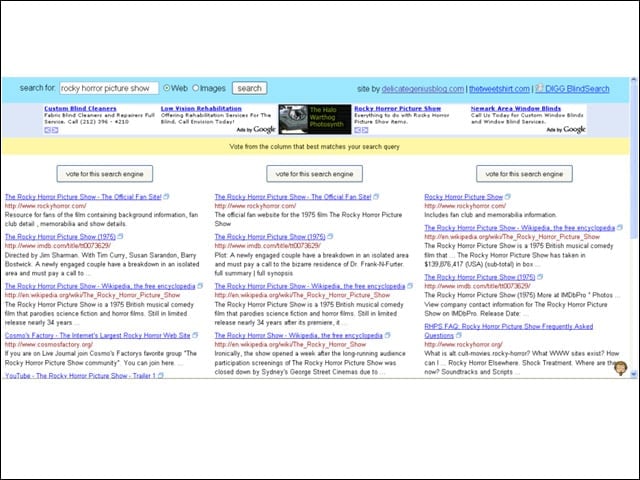Open Low Vision Rehabilitation ad
640x480 pixels.
click(x=201, y=109)
